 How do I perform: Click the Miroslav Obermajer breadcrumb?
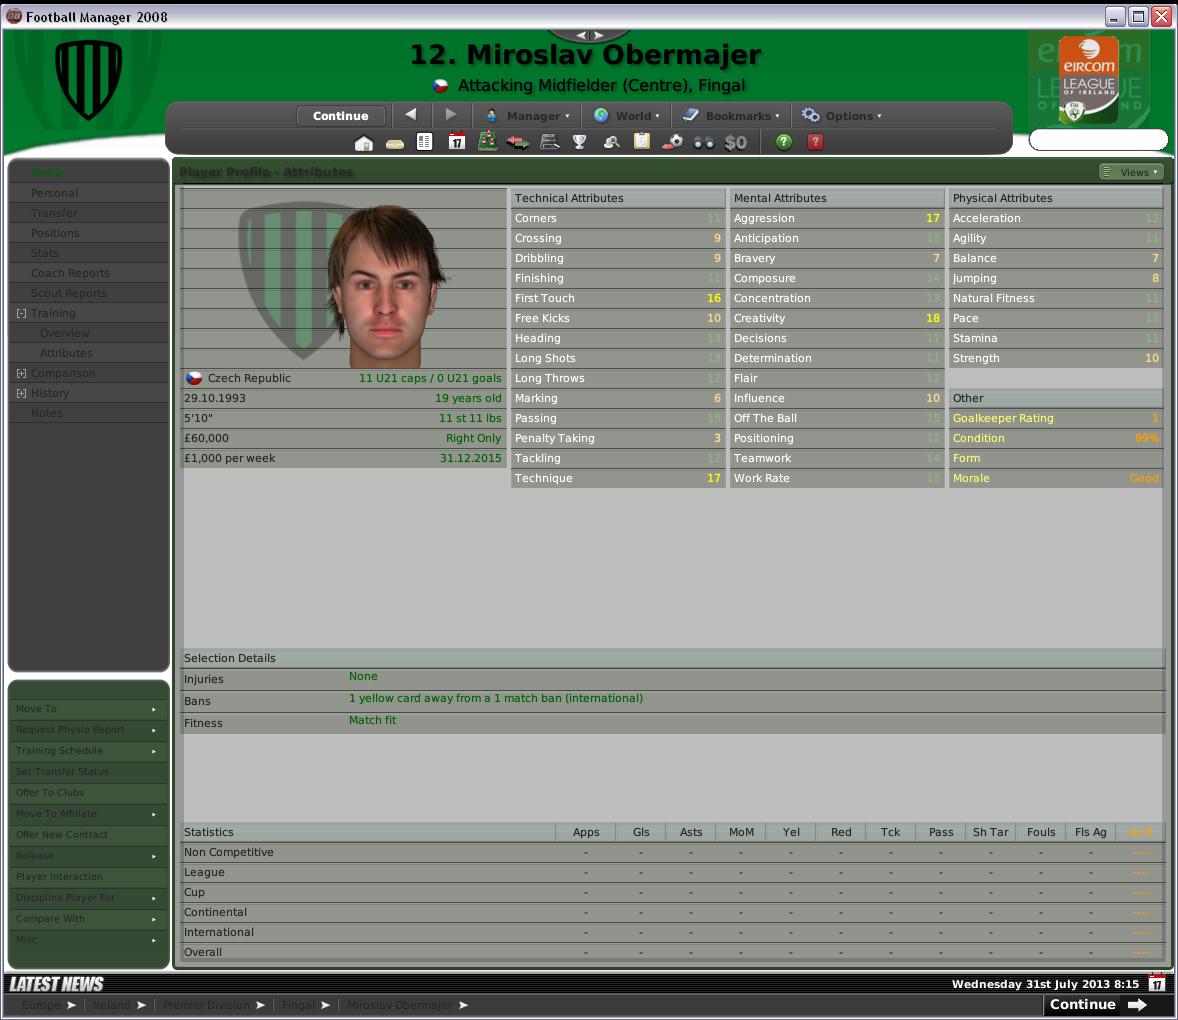click(x=400, y=1005)
